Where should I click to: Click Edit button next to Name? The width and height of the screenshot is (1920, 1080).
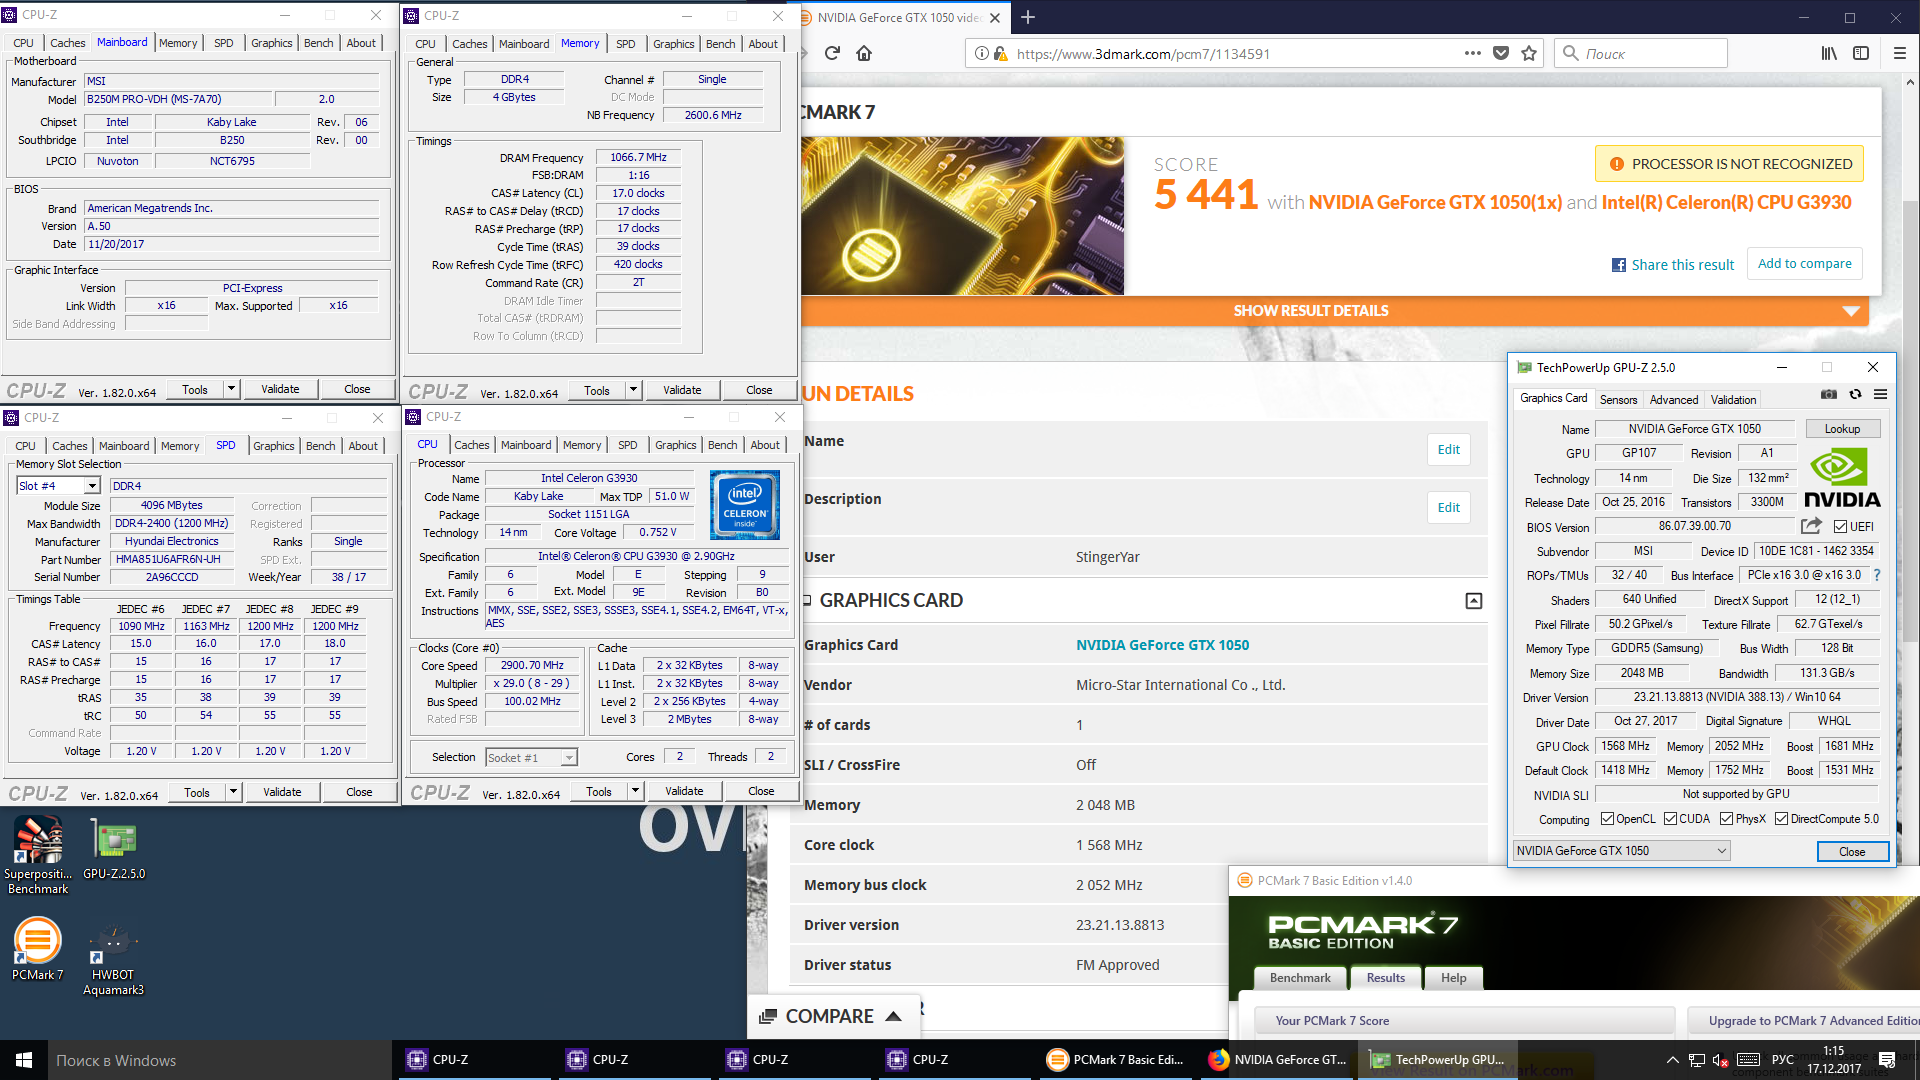pos(1448,449)
